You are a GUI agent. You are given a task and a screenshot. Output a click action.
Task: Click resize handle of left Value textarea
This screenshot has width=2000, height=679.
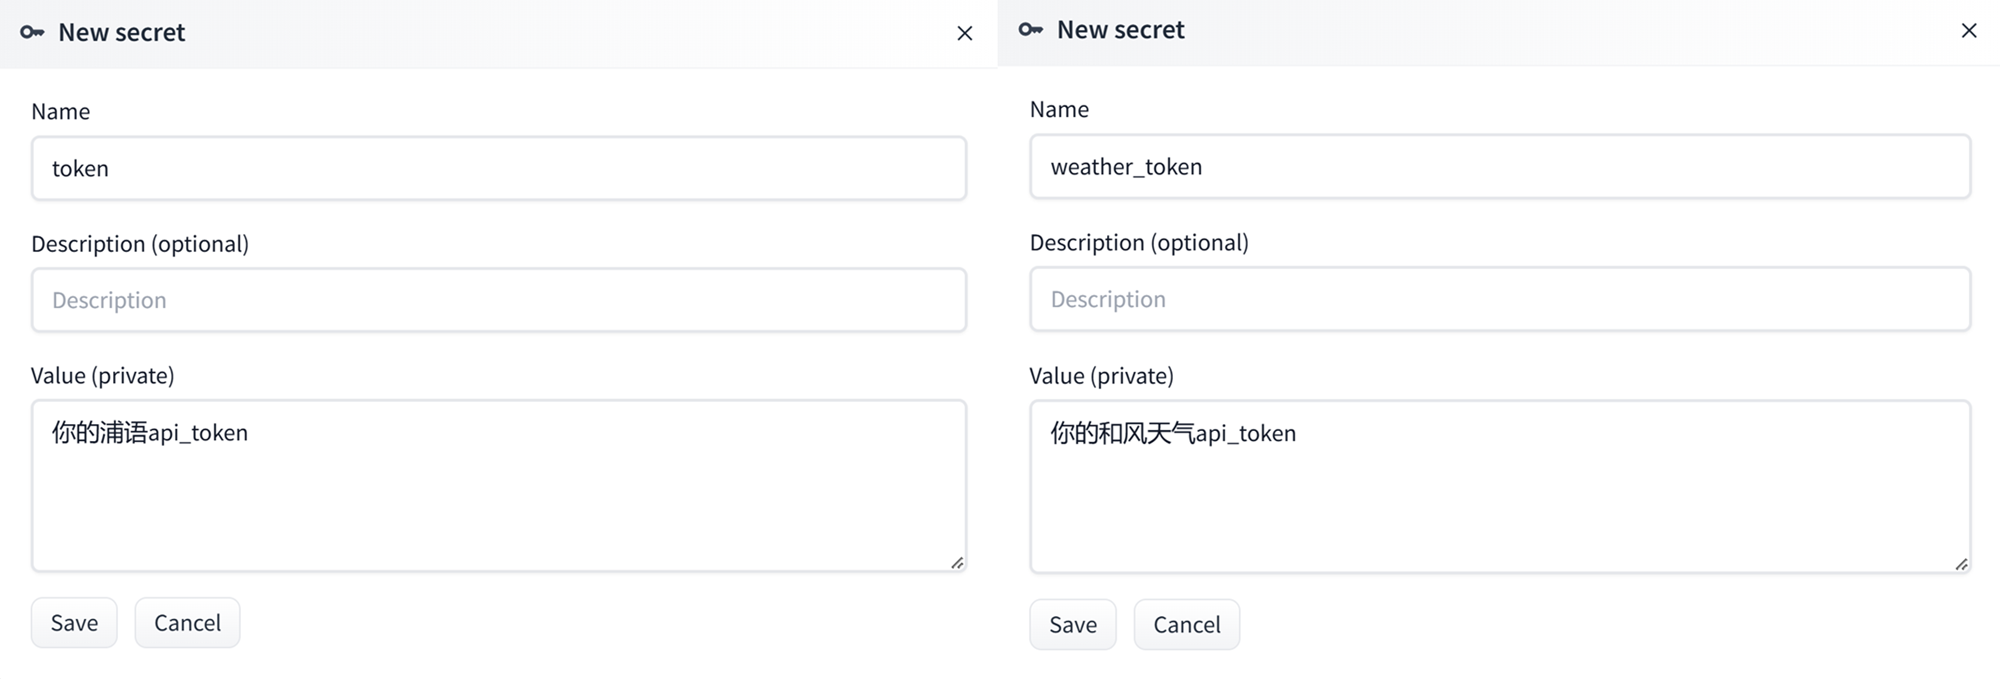[x=957, y=563]
